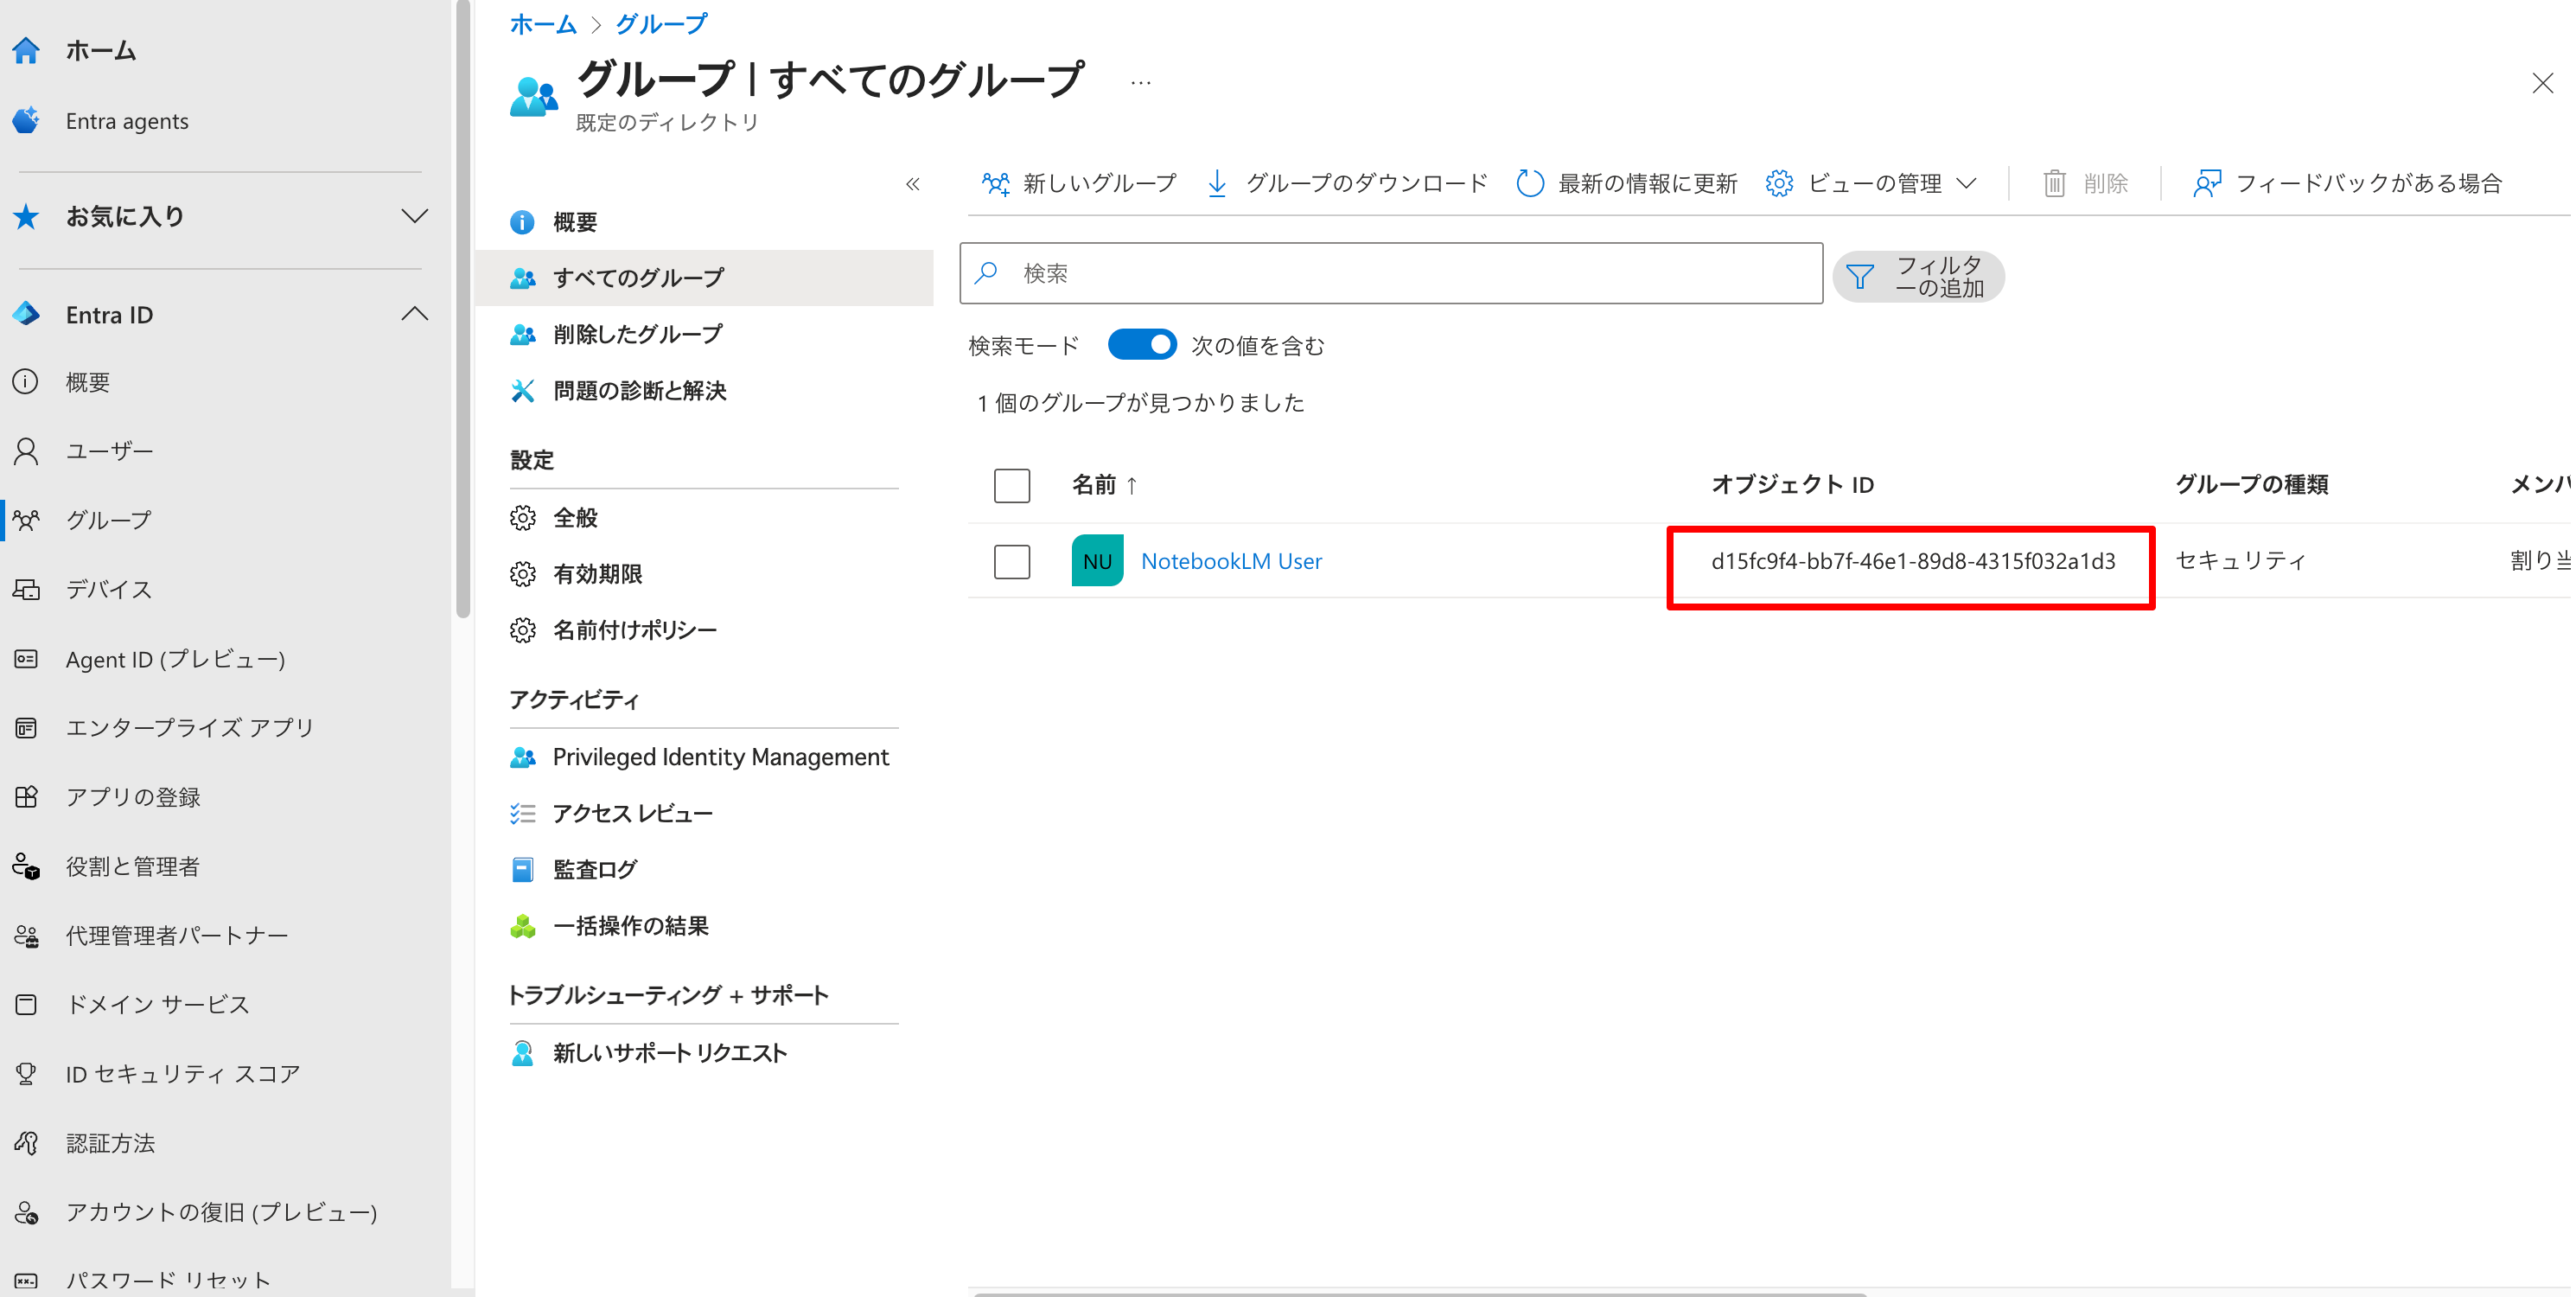Image resolution: width=2576 pixels, height=1297 pixels.
Task: Open 監査ログ audit log icon item
Action: tap(523, 869)
